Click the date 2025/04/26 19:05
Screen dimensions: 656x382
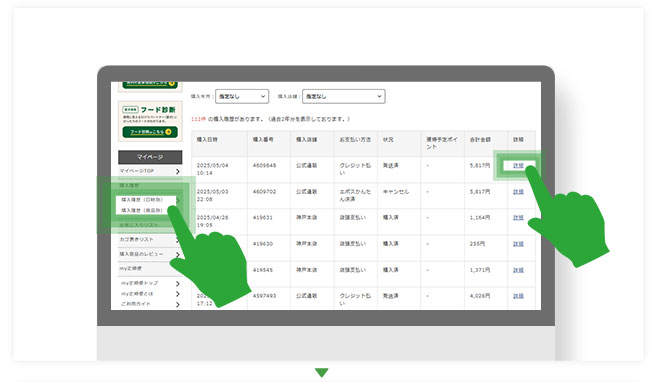(213, 221)
